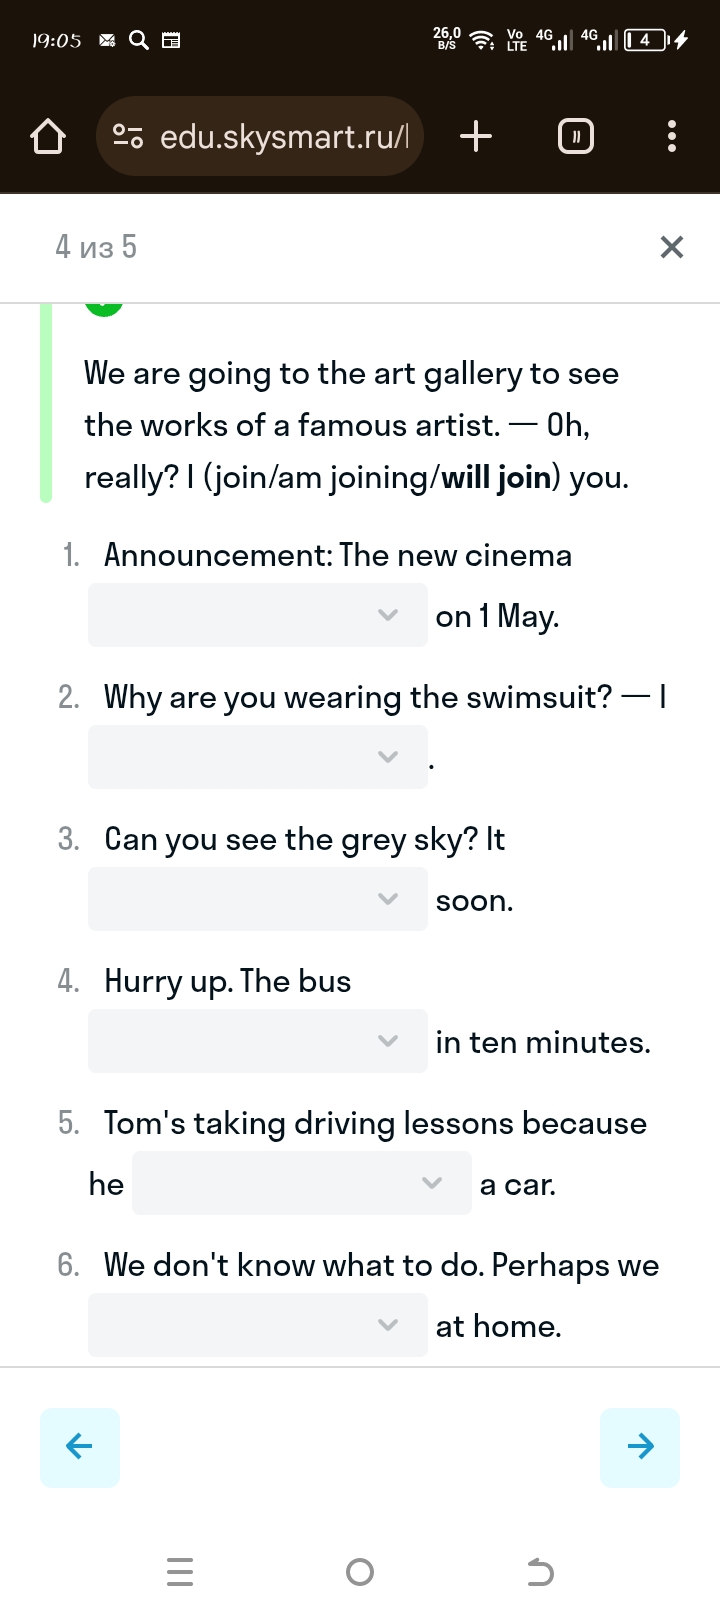Open dropdown for bus in ten minutes
Viewport: 720px width, 1612px height.
click(x=258, y=1041)
